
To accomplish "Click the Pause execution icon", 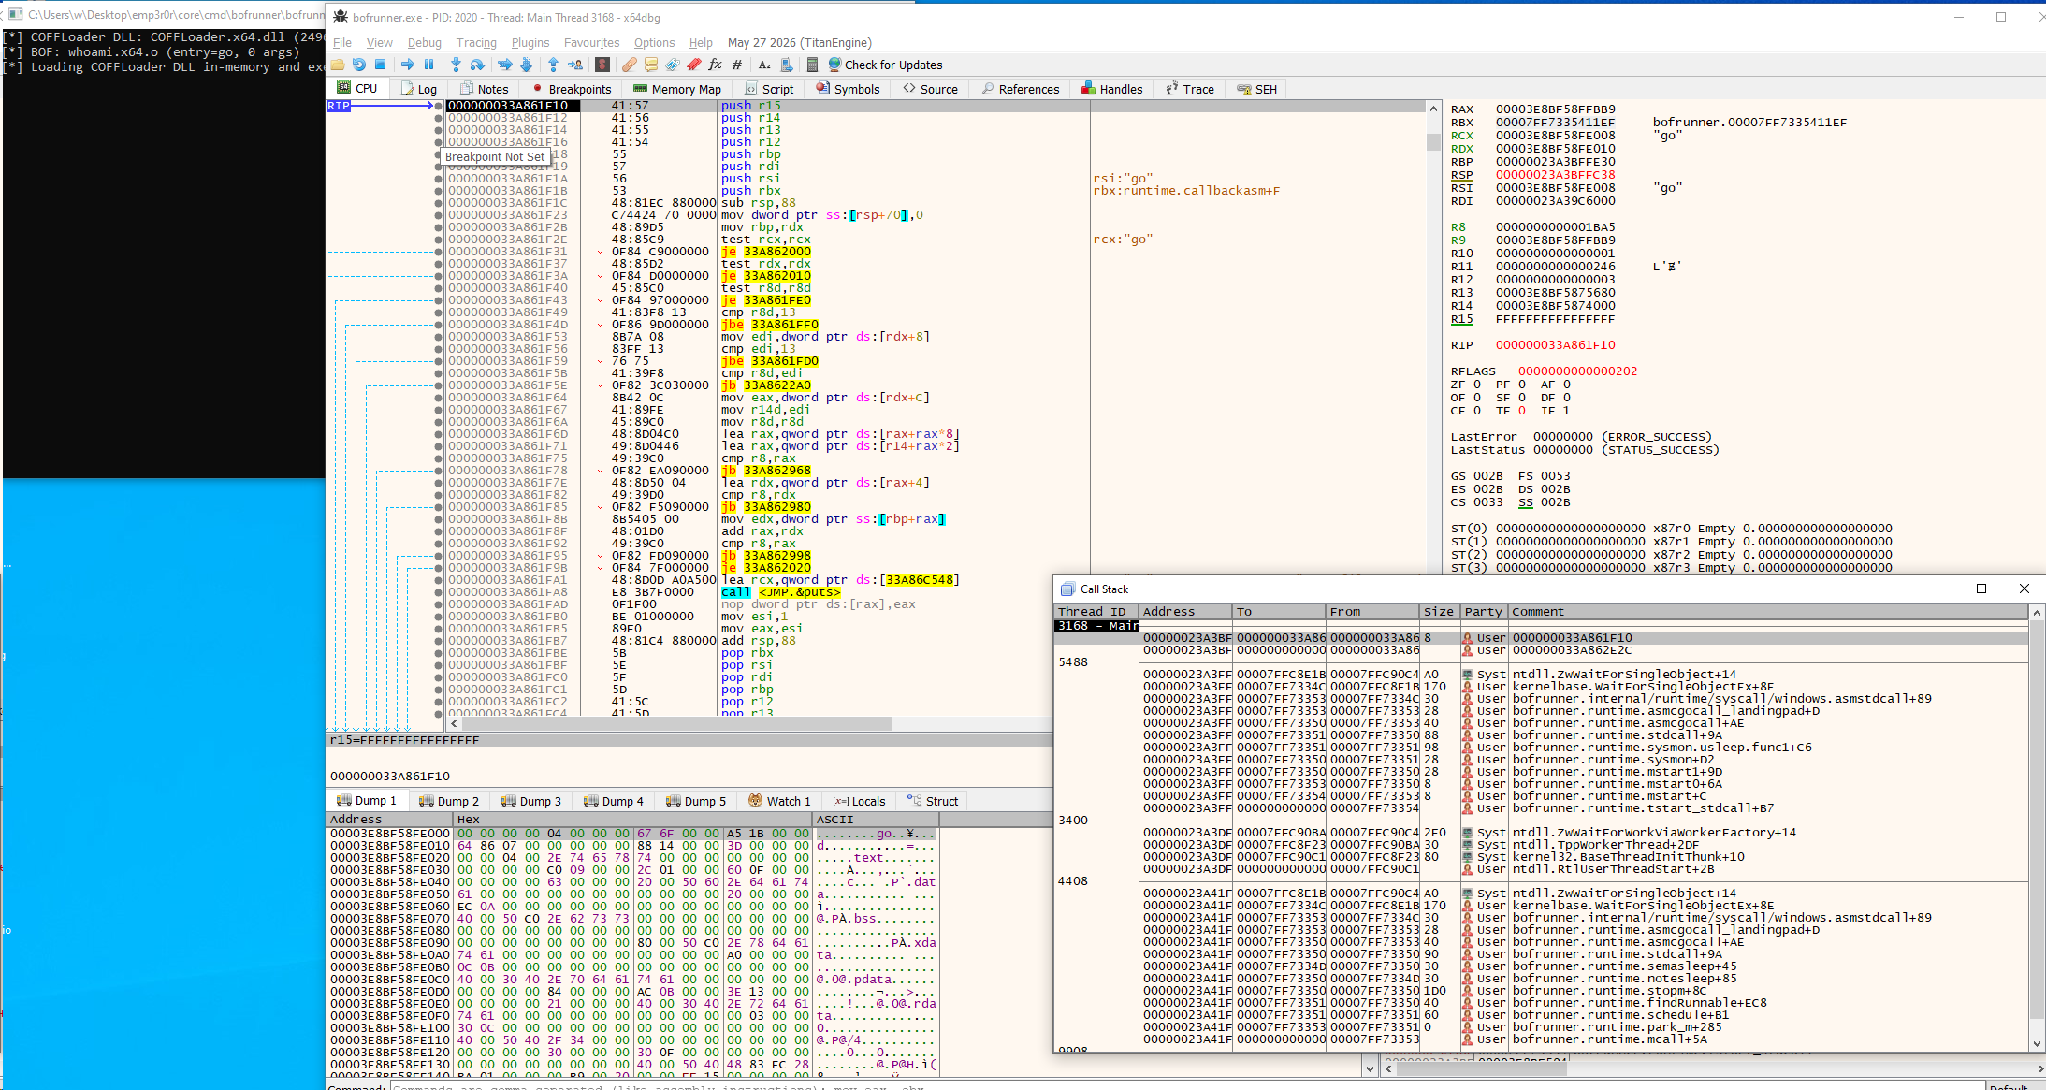I will pos(429,64).
